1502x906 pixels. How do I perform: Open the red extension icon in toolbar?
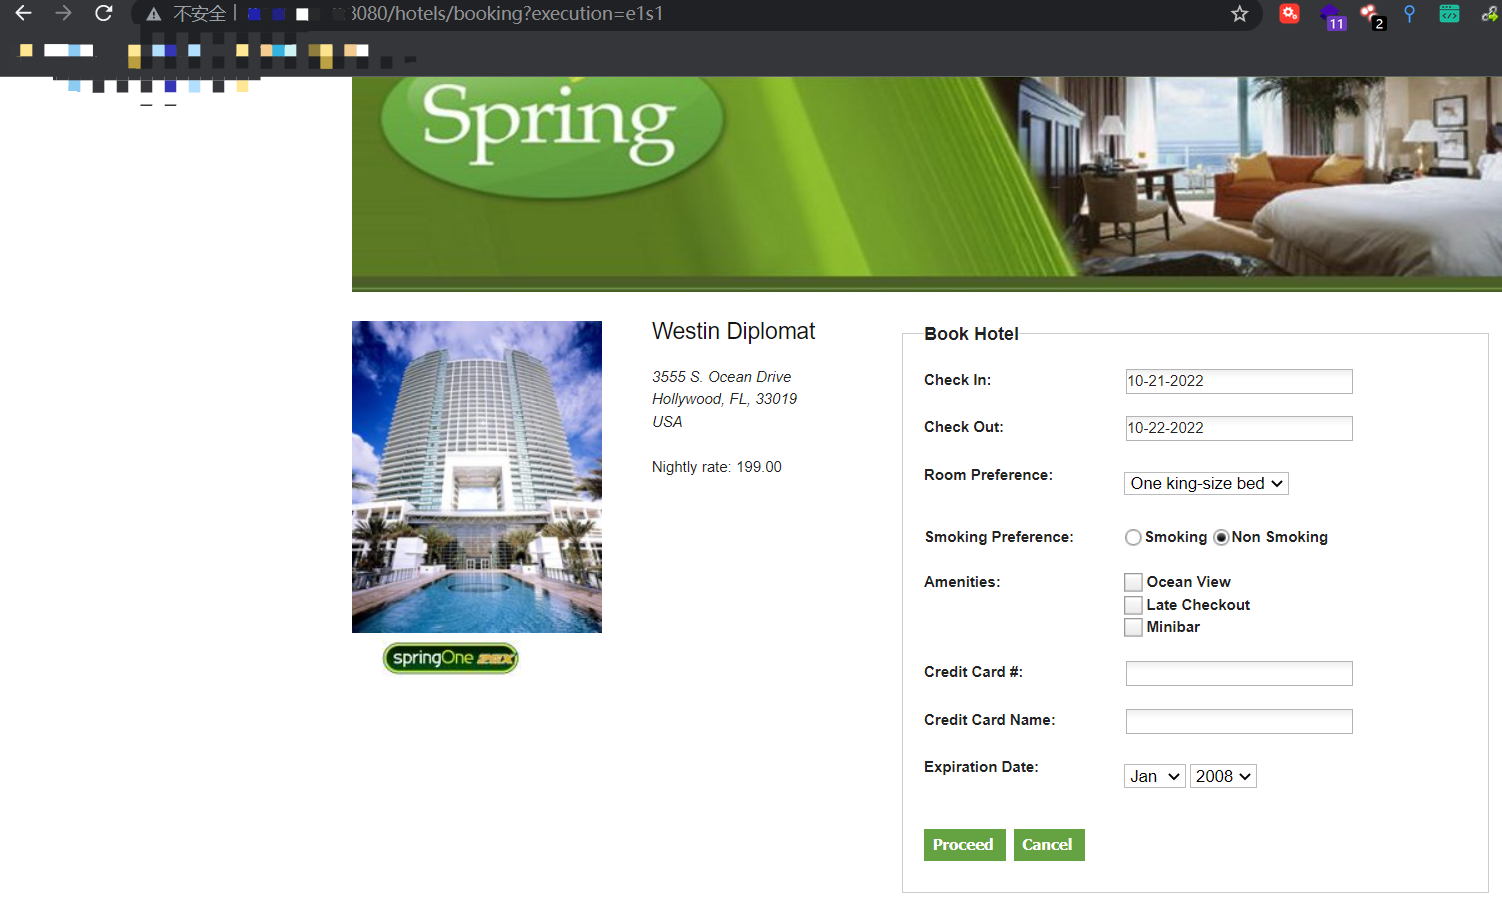pyautogui.click(x=1290, y=13)
